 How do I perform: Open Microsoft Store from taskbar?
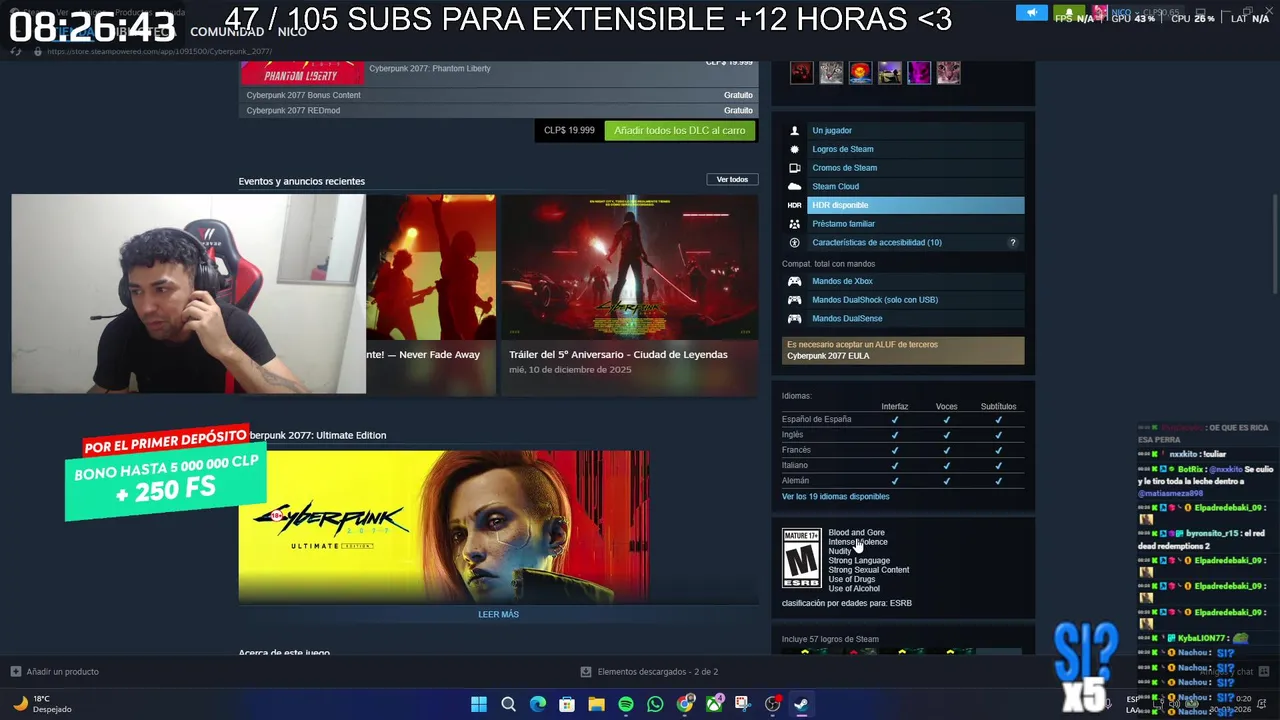click(x=567, y=704)
